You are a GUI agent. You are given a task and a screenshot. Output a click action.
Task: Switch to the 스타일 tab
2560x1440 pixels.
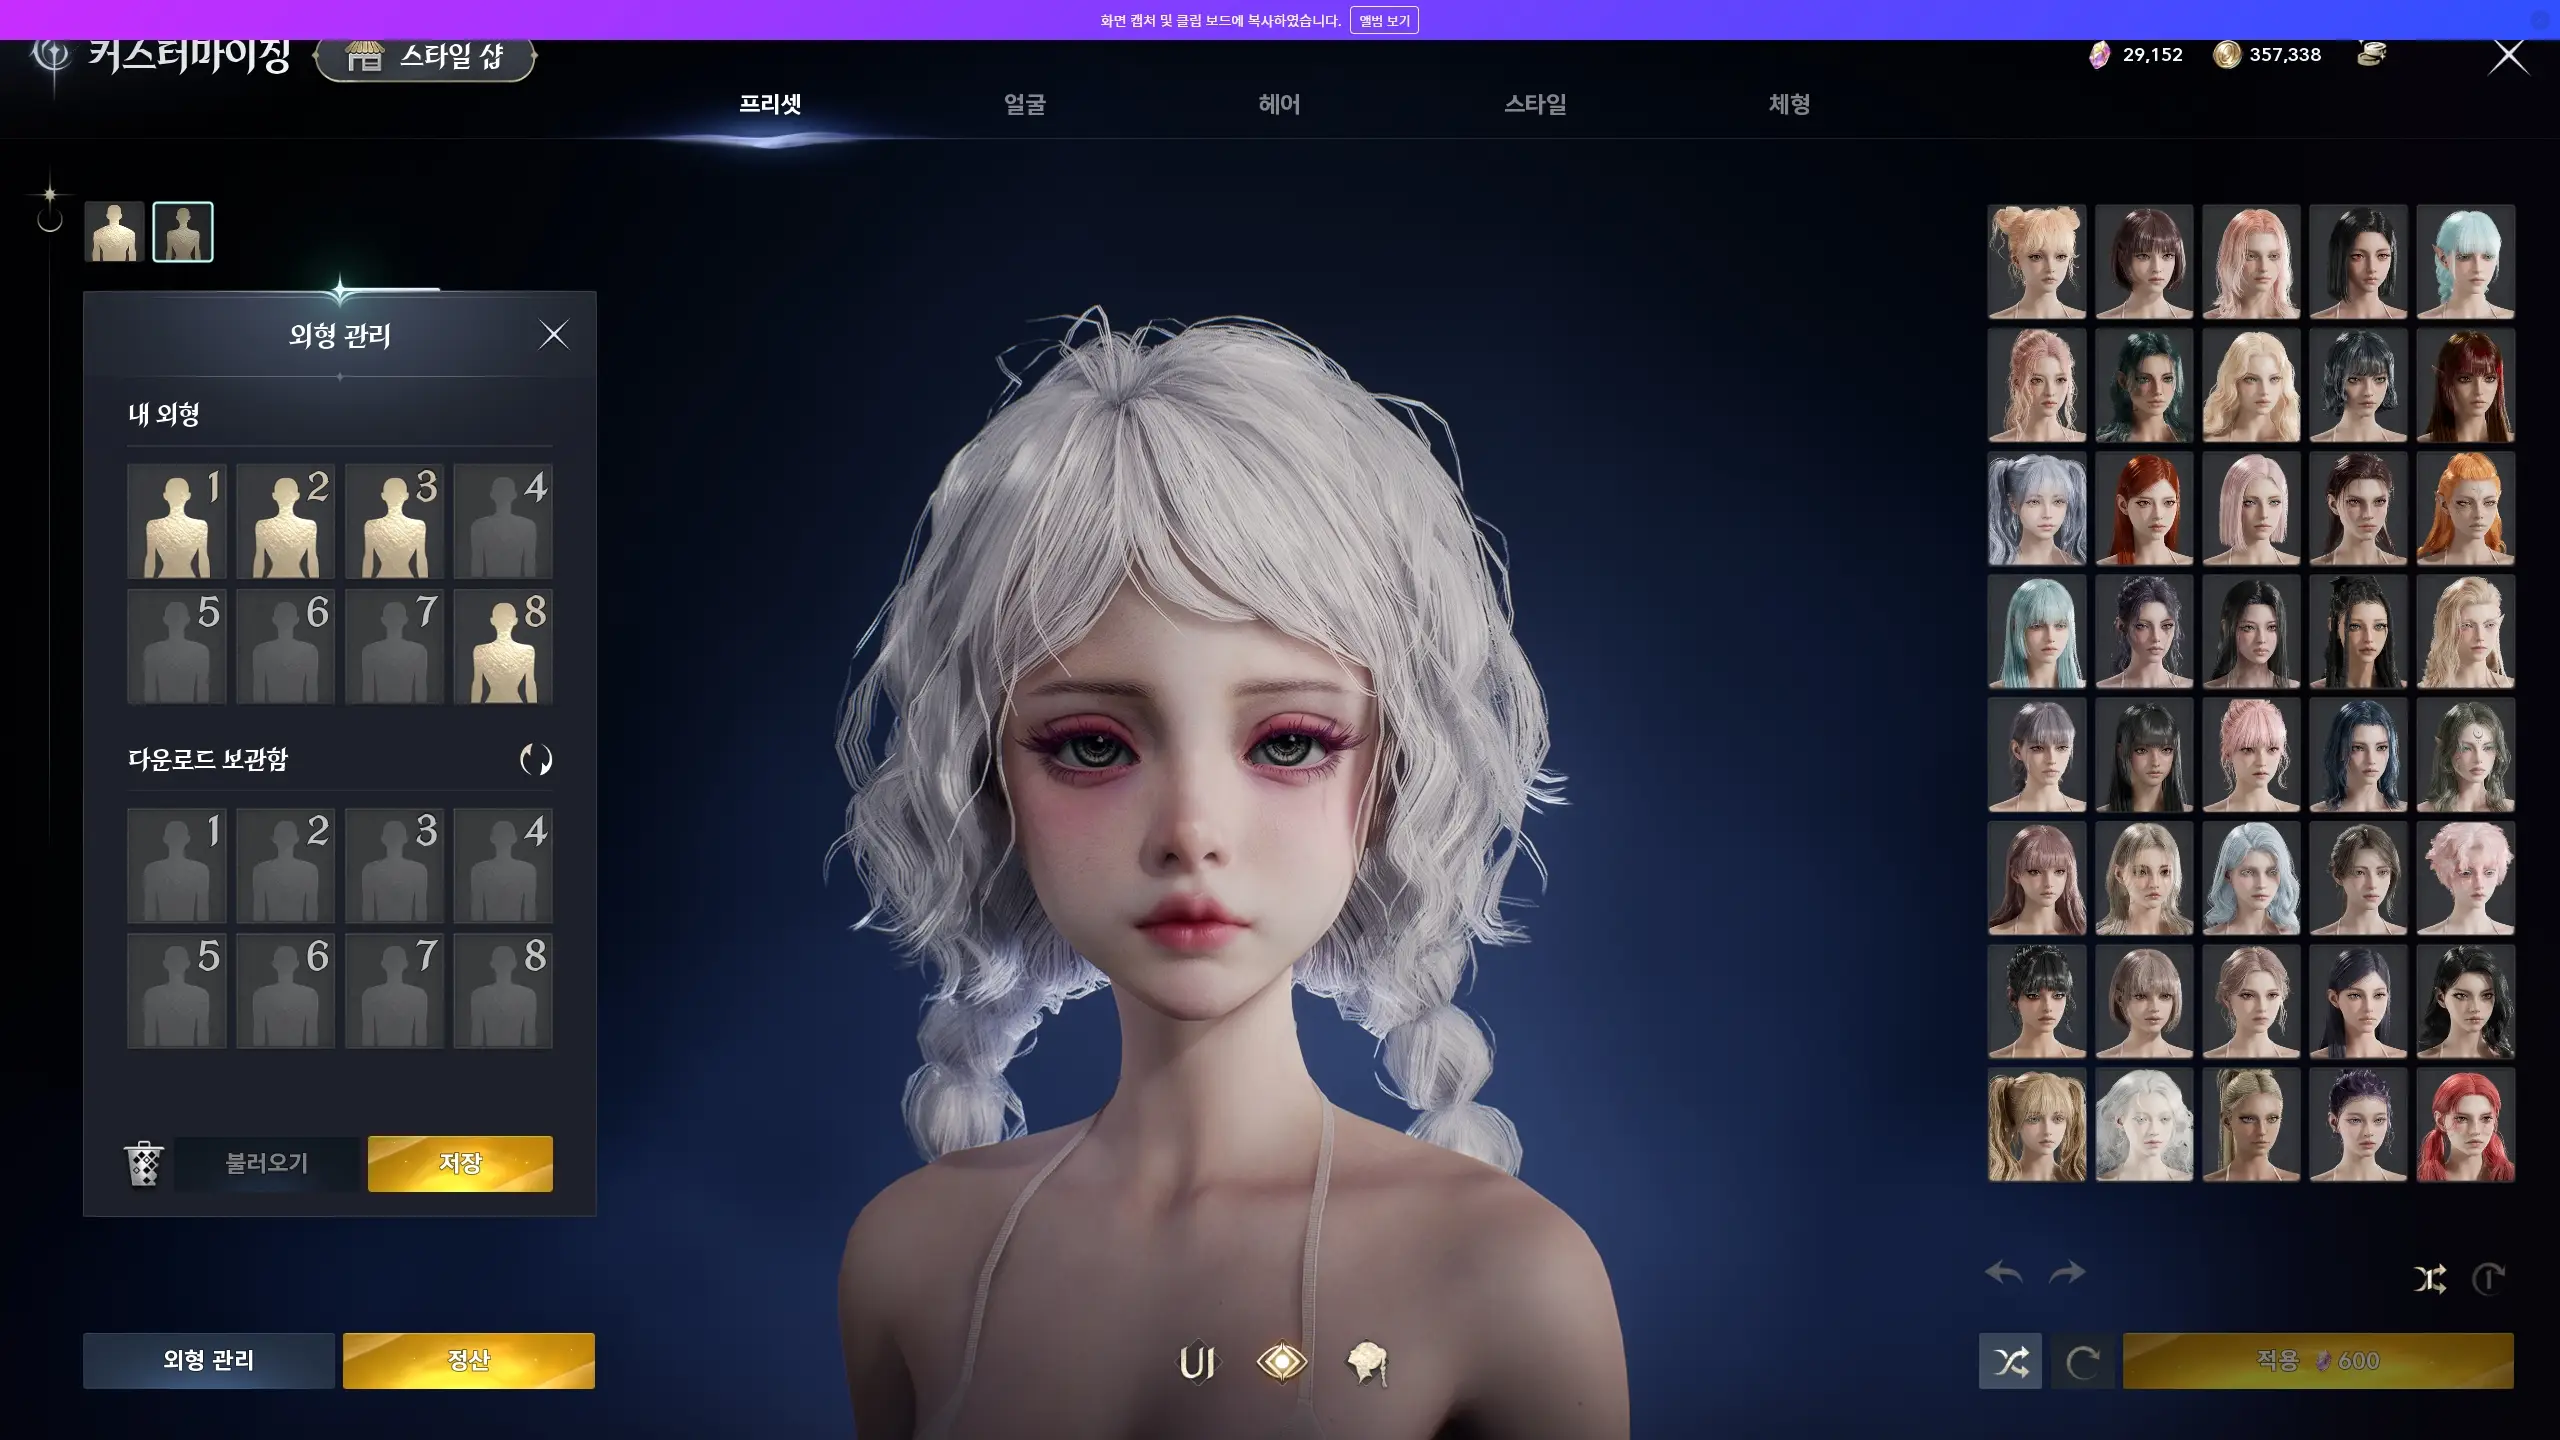click(x=1535, y=104)
